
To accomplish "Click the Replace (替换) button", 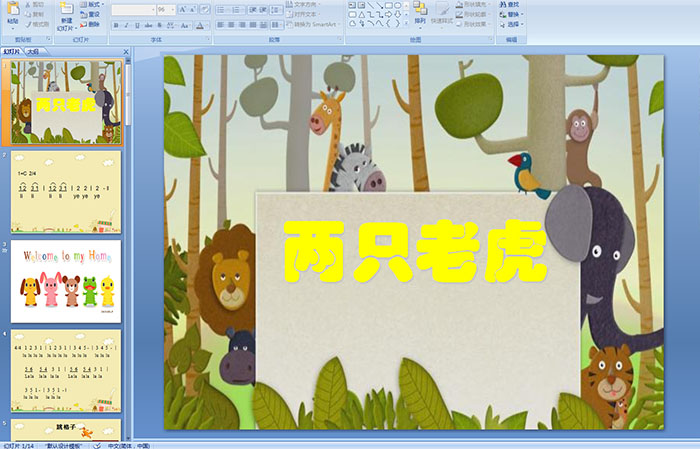I will point(512,15).
